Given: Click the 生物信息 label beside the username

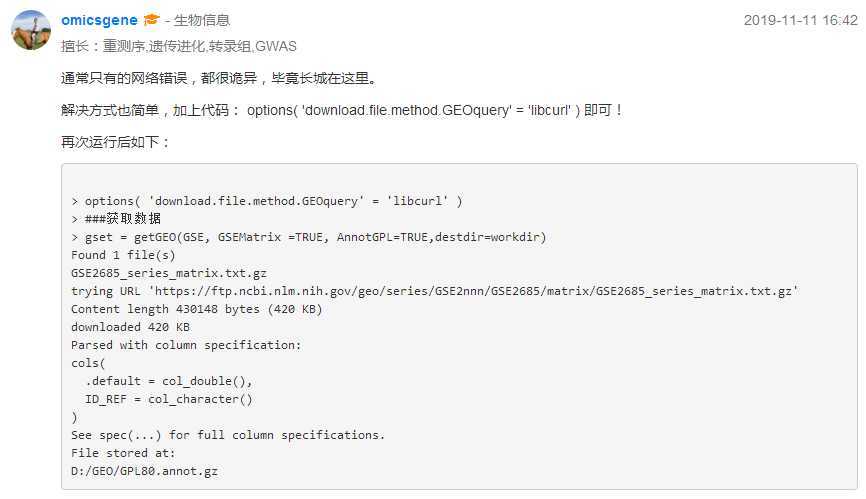Looking at the screenshot, I should (x=202, y=20).
